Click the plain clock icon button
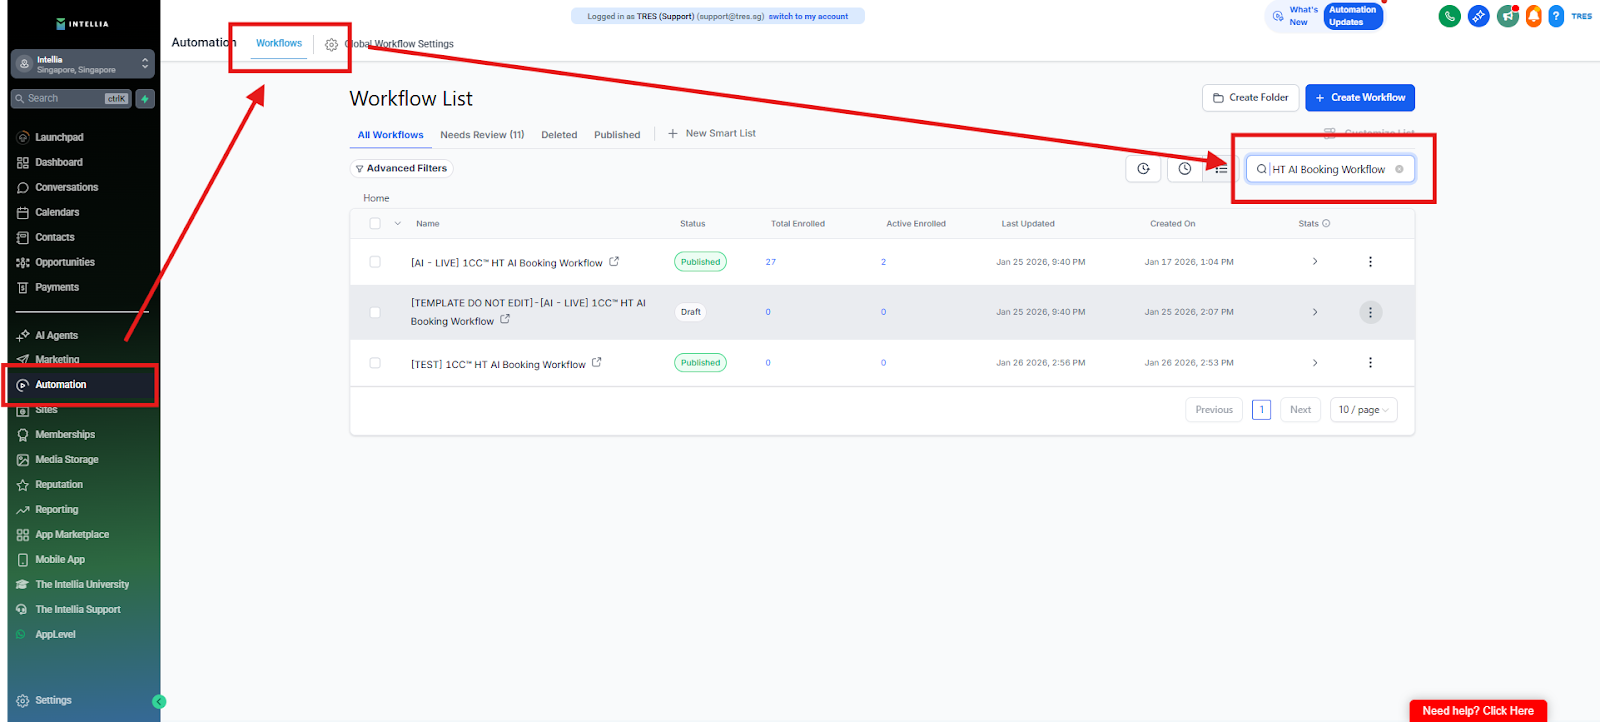Image resolution: width=1600 pixels, height=722 pixels. point(1185,169)
